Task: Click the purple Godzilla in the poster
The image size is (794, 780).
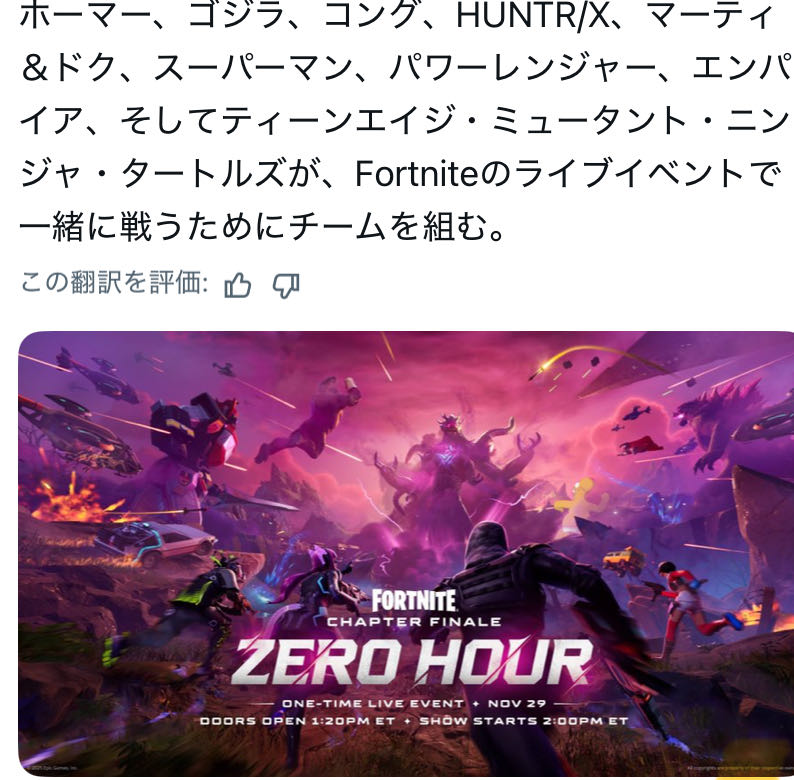Action: pos(719,423)
